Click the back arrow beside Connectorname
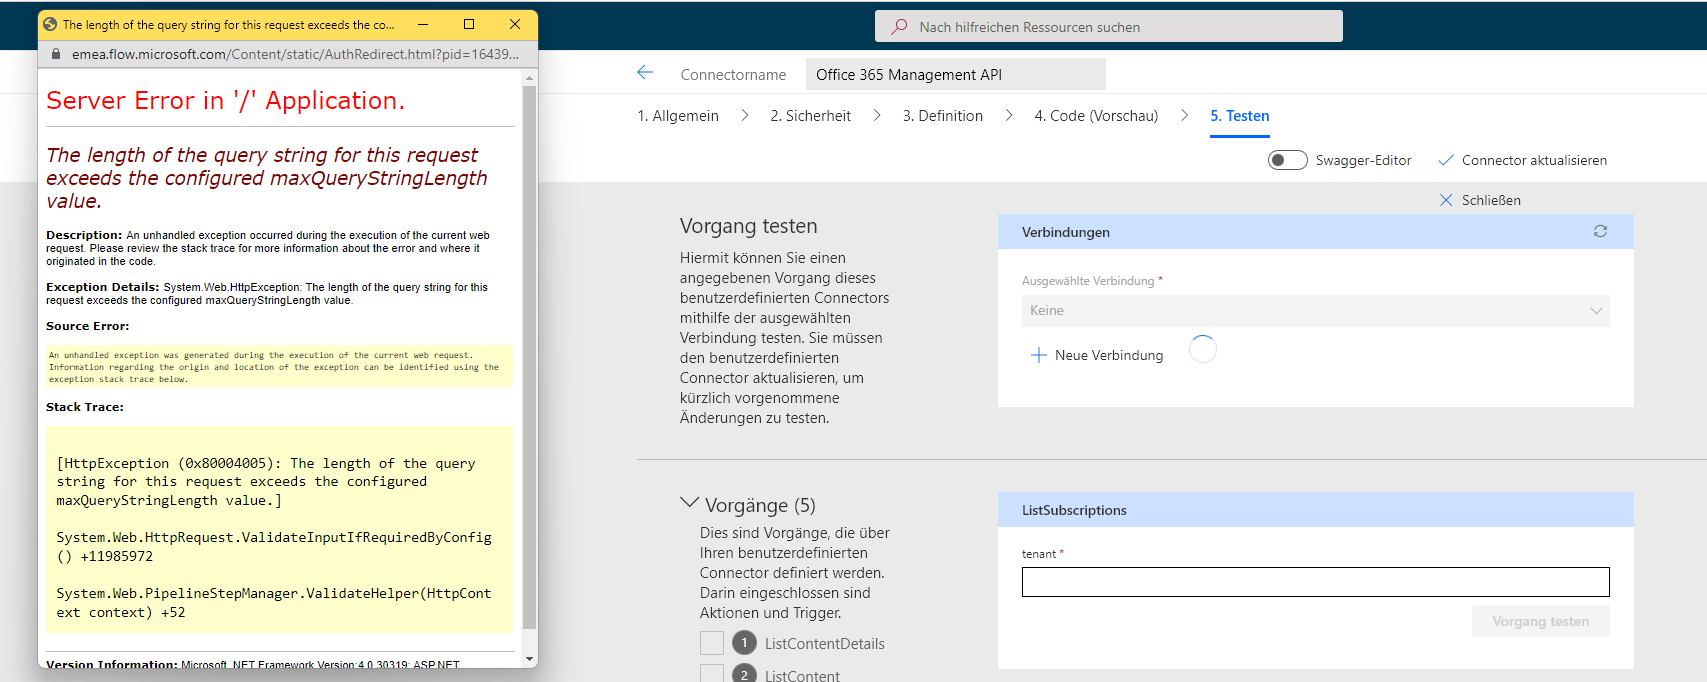This screenshot has height=682, width=1707. [645, 73]
